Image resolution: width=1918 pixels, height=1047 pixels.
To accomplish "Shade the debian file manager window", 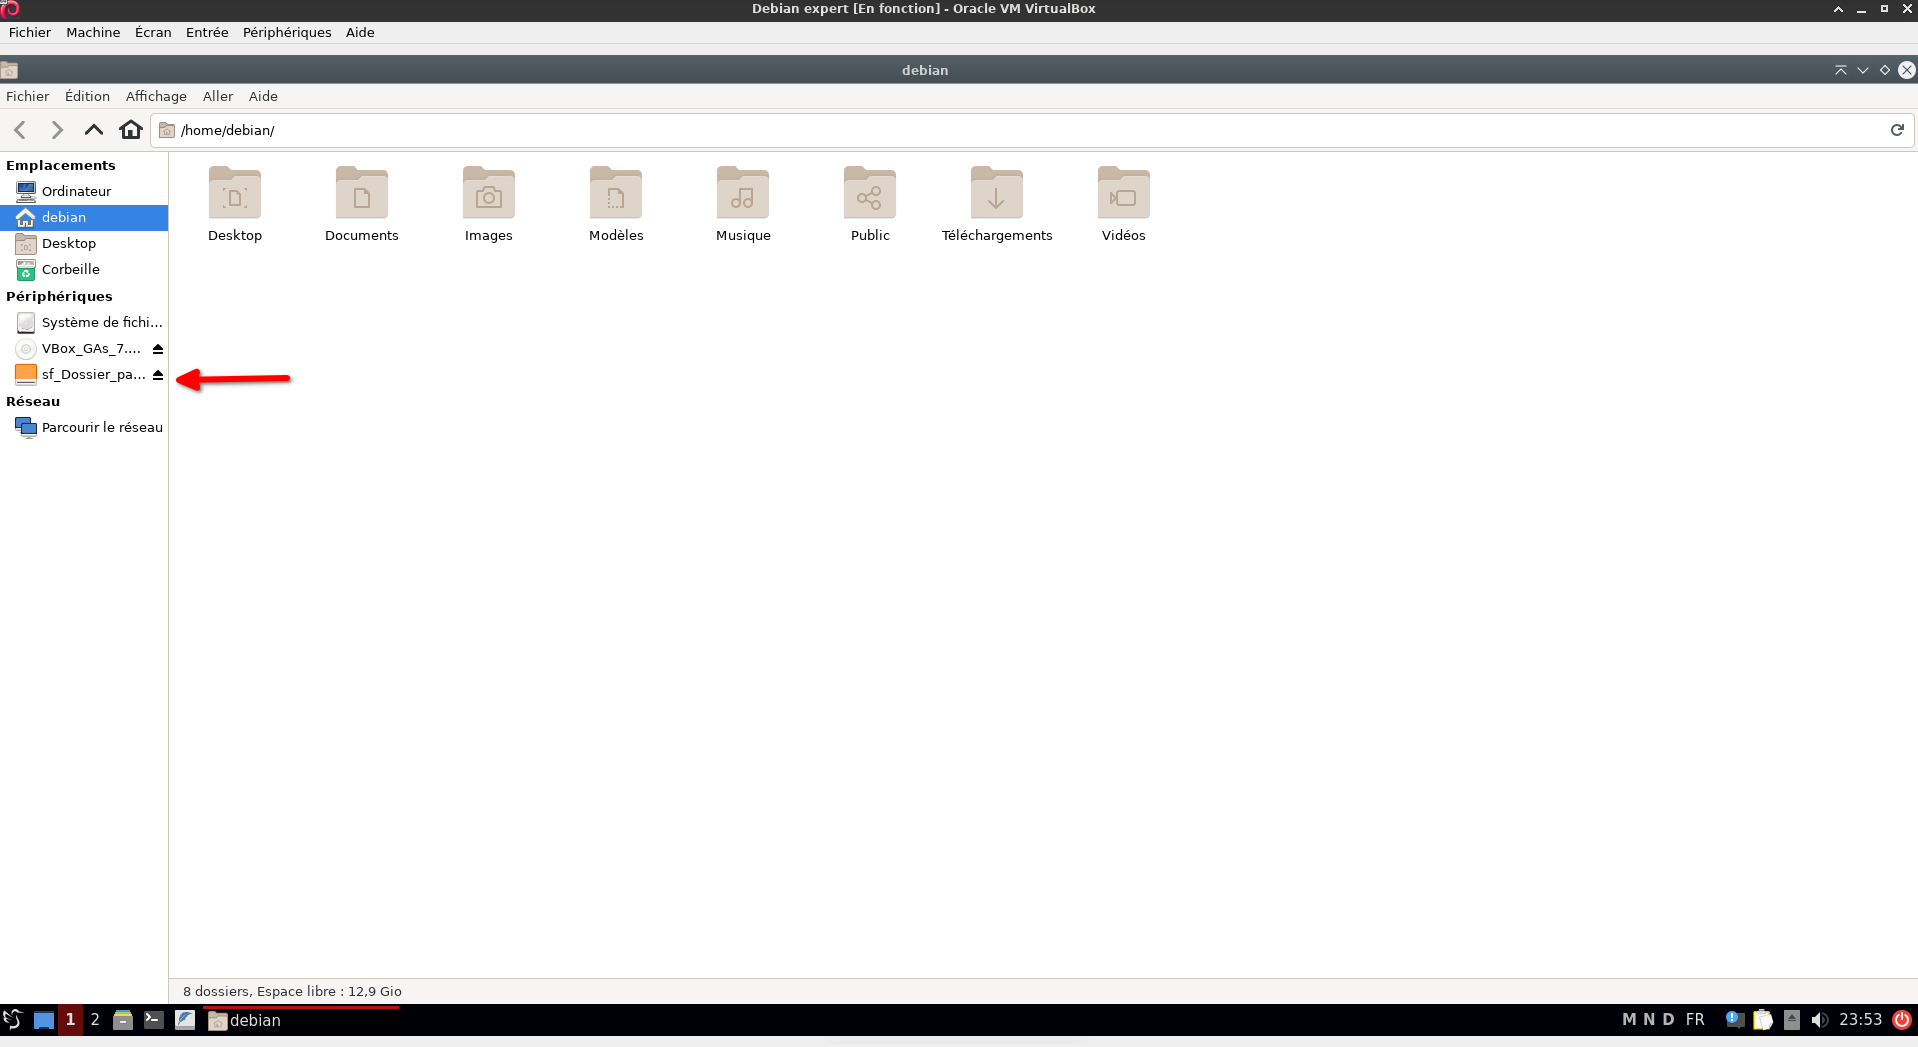I will [x=1841, y=70].
